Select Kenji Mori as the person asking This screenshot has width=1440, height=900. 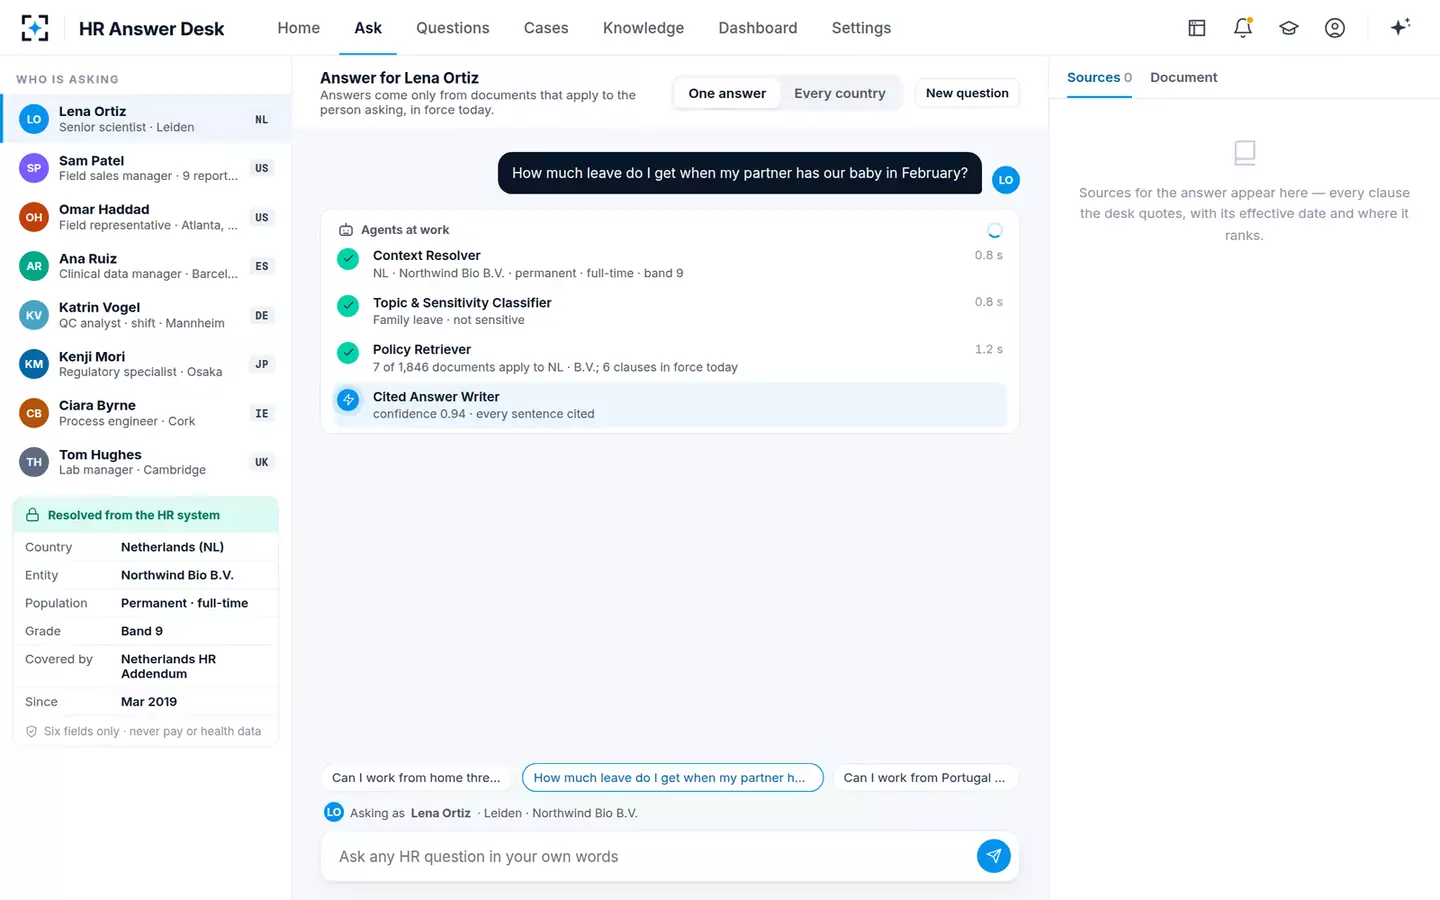pos(146,364)
